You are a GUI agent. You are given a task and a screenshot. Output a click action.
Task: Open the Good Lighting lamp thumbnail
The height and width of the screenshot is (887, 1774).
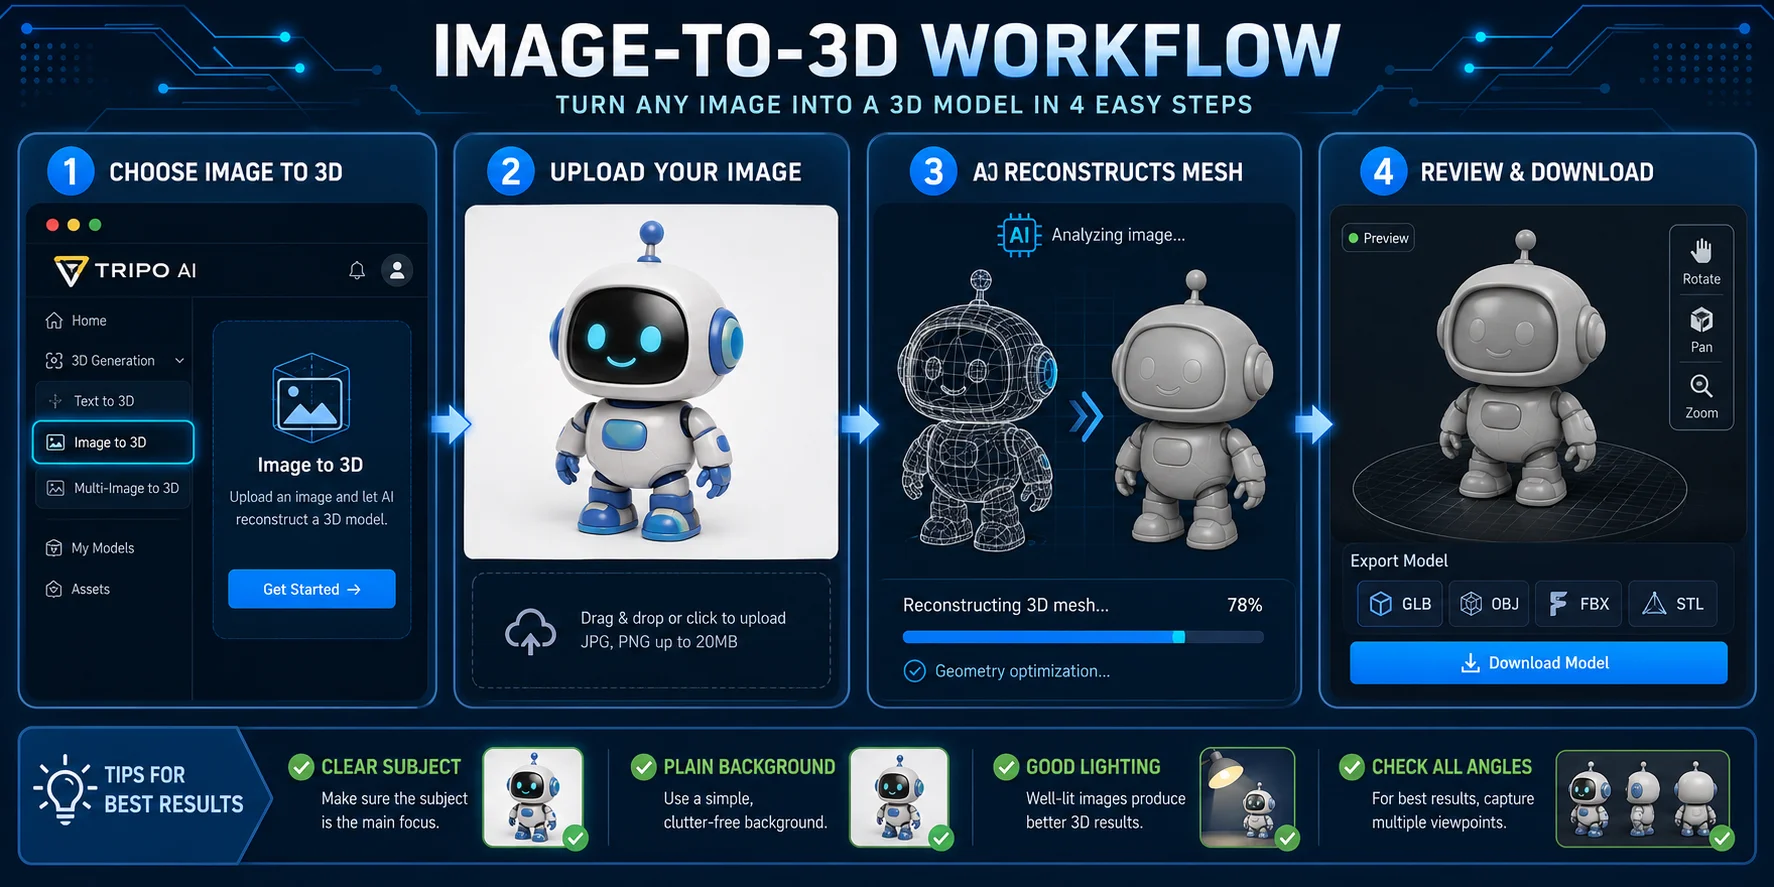click(x=1247, y=797)
